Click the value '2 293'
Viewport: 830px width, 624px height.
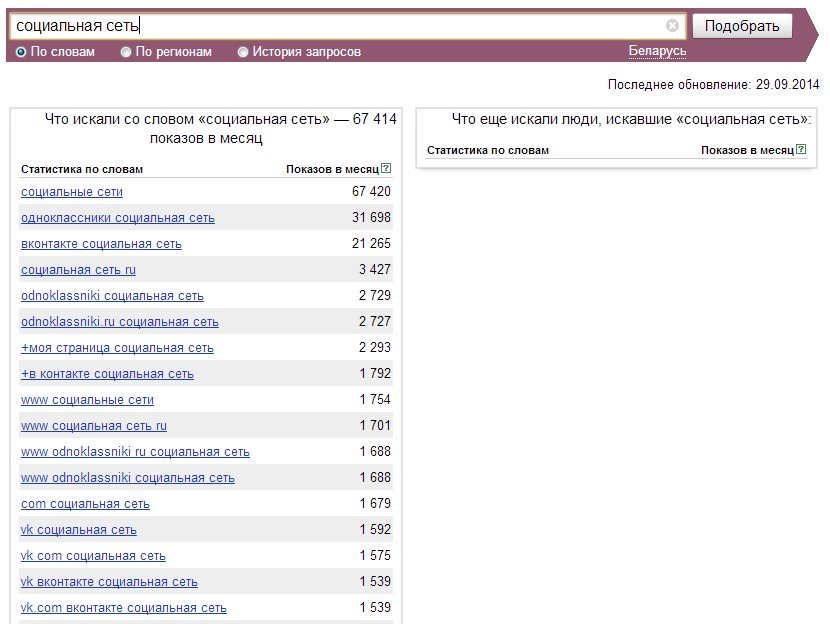[x=375, y=347]
